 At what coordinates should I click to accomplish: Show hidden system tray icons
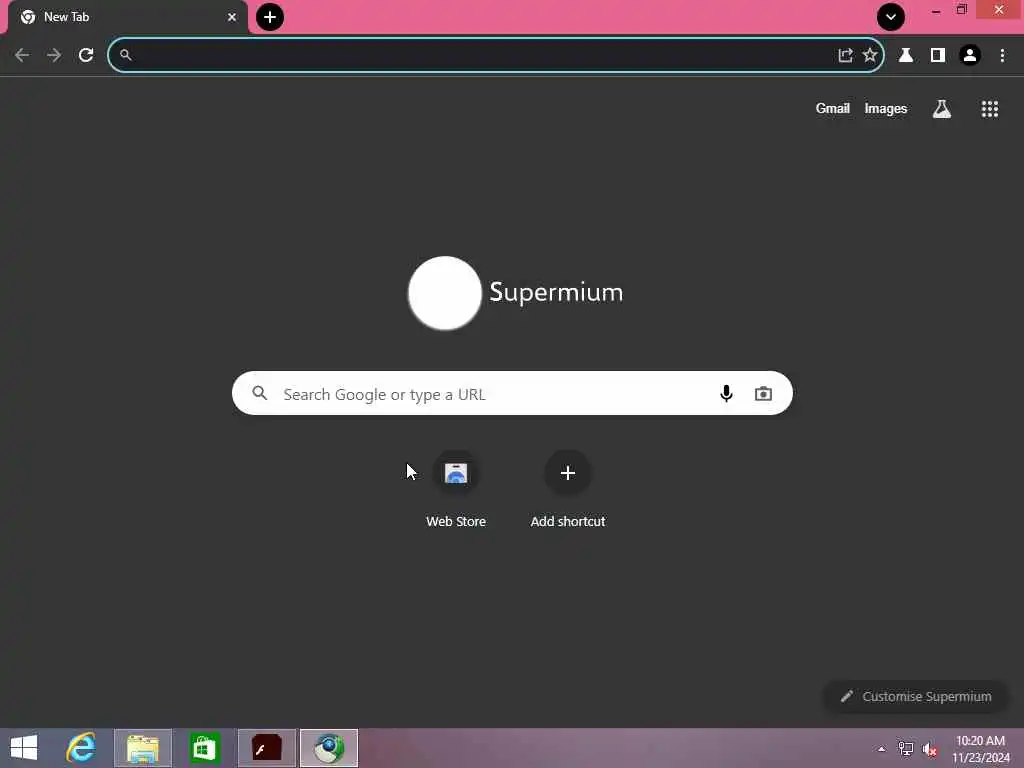coord(882,749)
